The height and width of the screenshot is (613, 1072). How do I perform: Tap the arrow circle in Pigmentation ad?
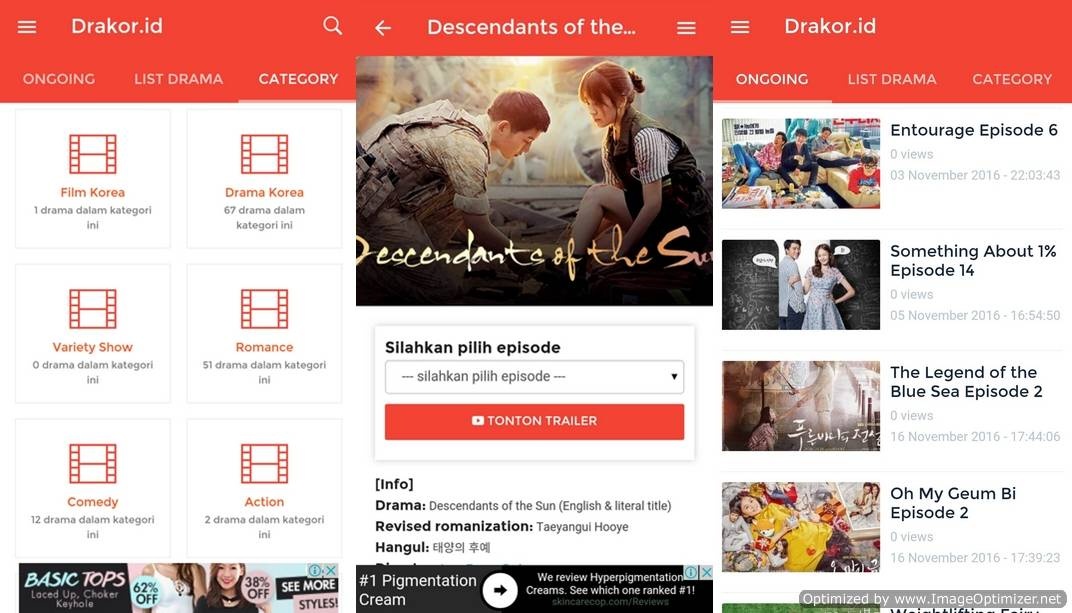tap(500, 590)
